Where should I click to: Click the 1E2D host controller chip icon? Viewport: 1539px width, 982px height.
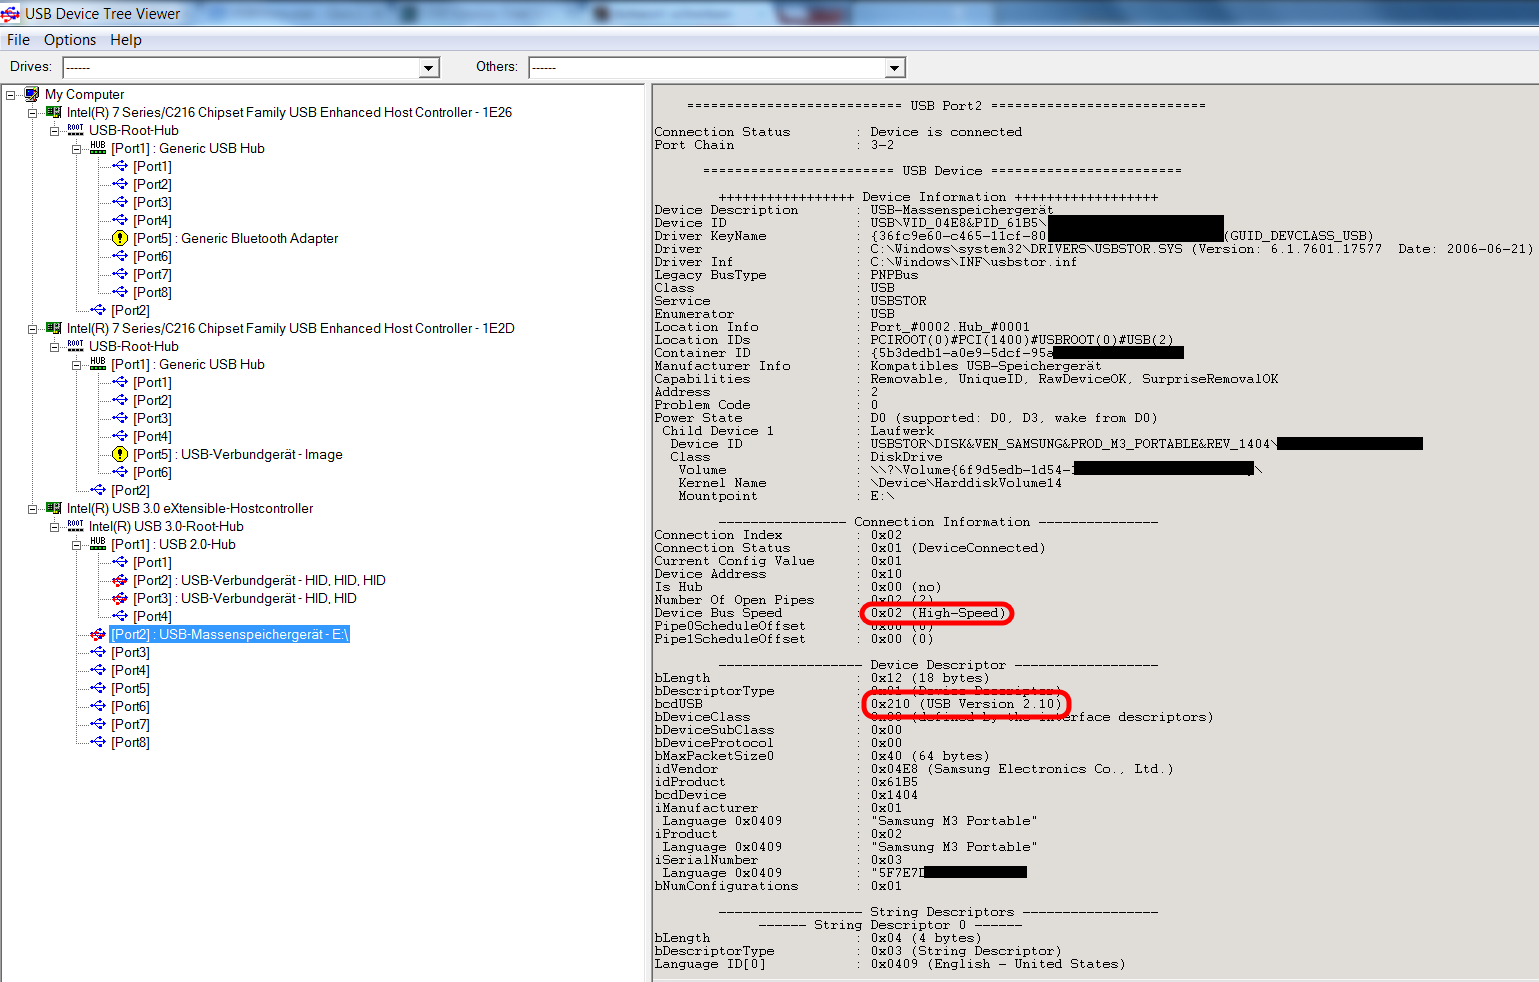click(53, 328)
